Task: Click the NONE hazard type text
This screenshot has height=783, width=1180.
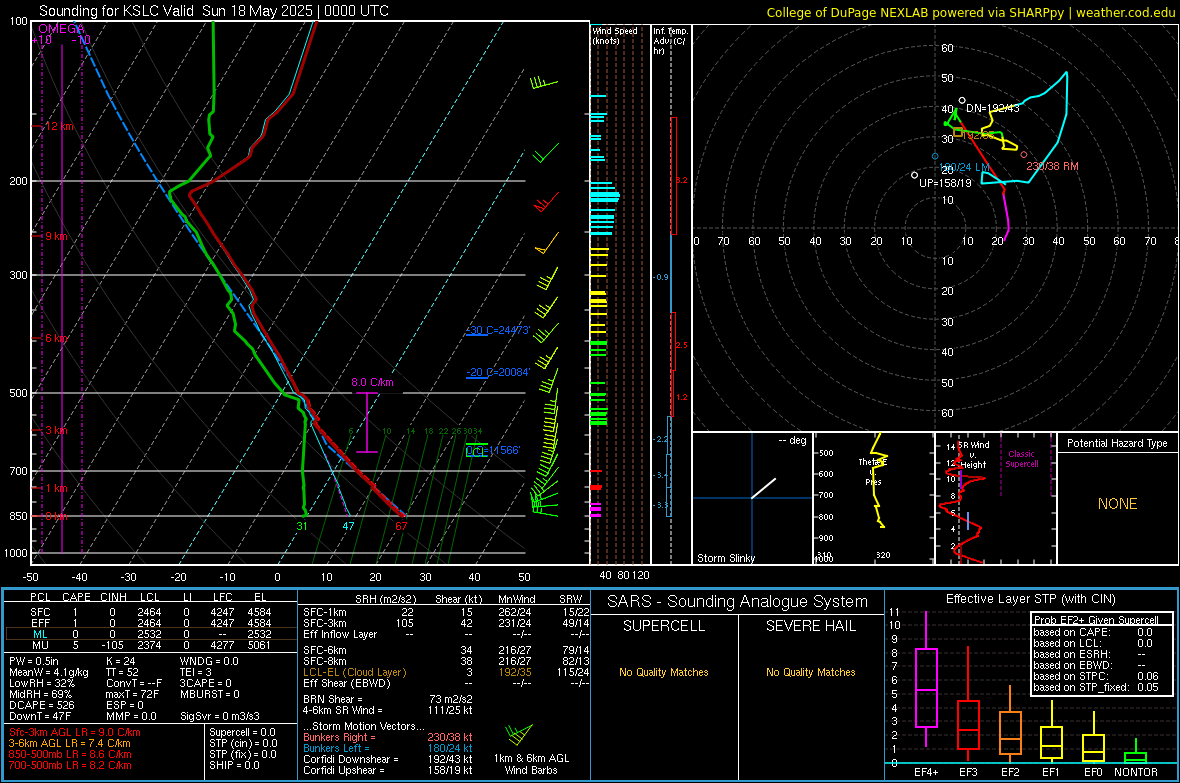Action: click(x=1117, y=504)
